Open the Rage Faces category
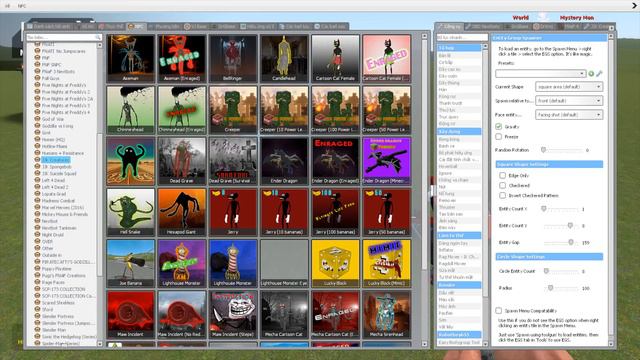This screenshot has width=640, height=360. click(x=53, y=282)
